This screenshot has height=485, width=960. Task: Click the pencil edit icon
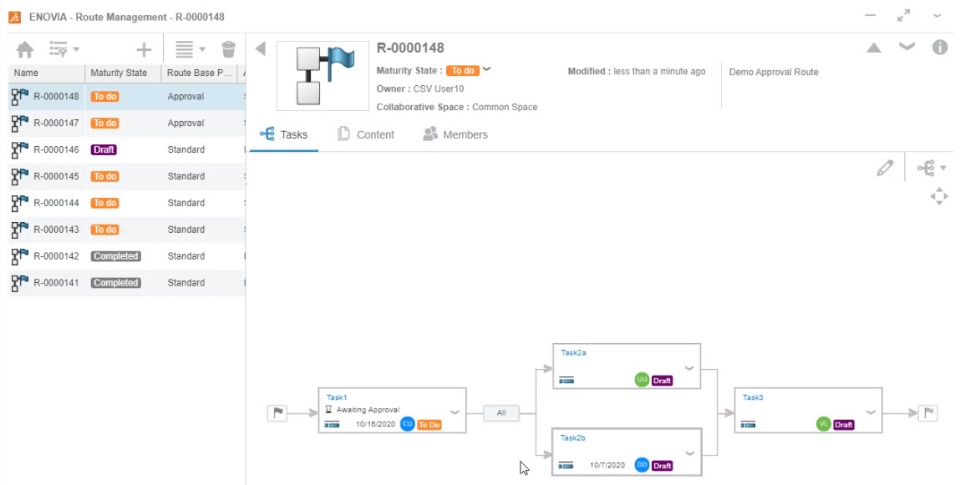tap(885, 168)
